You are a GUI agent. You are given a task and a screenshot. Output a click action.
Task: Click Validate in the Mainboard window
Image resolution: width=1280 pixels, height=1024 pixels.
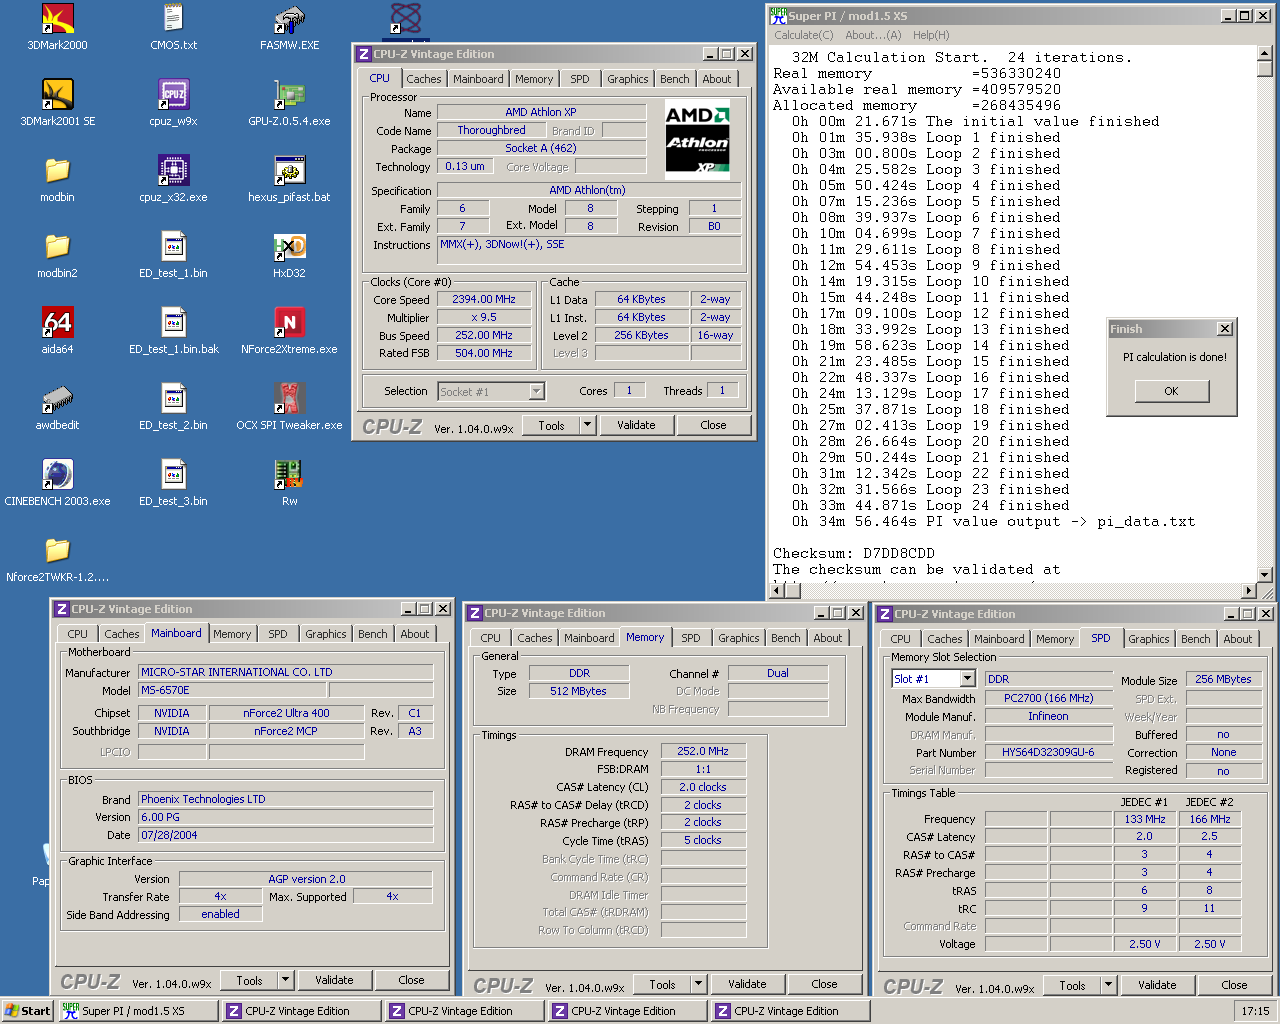click(x=334, y=980)
